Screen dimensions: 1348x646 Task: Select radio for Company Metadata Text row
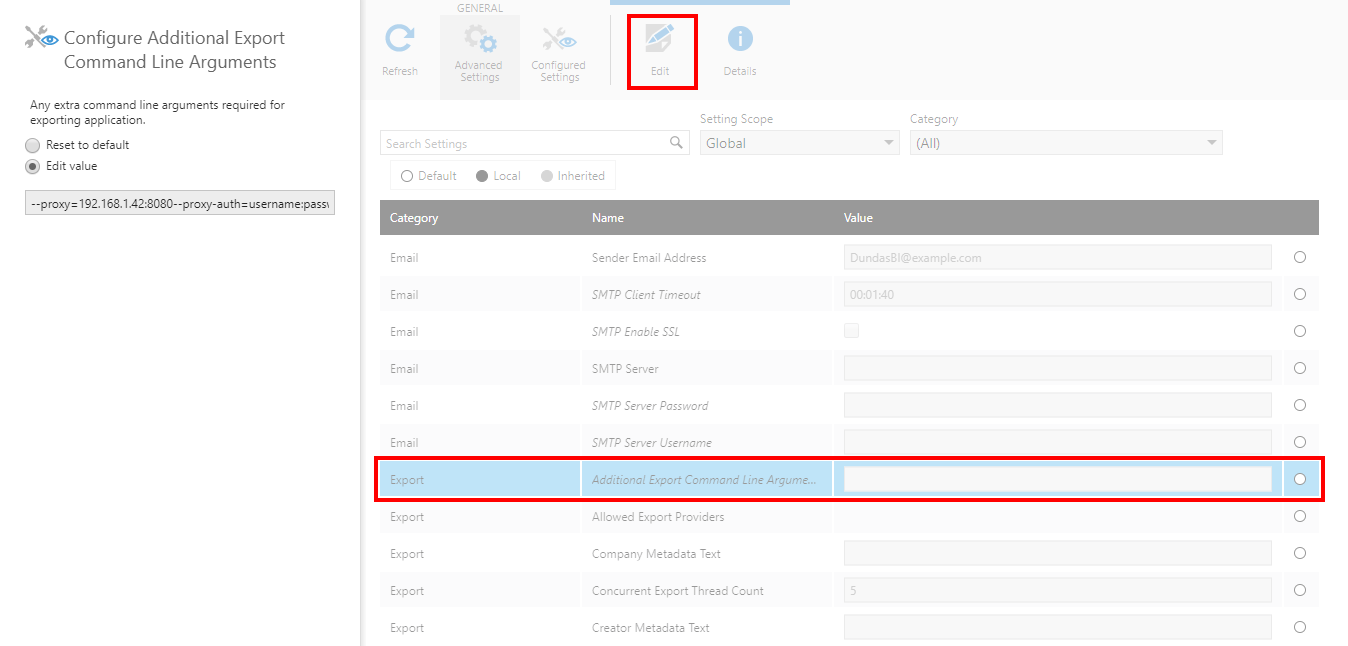1300,553
